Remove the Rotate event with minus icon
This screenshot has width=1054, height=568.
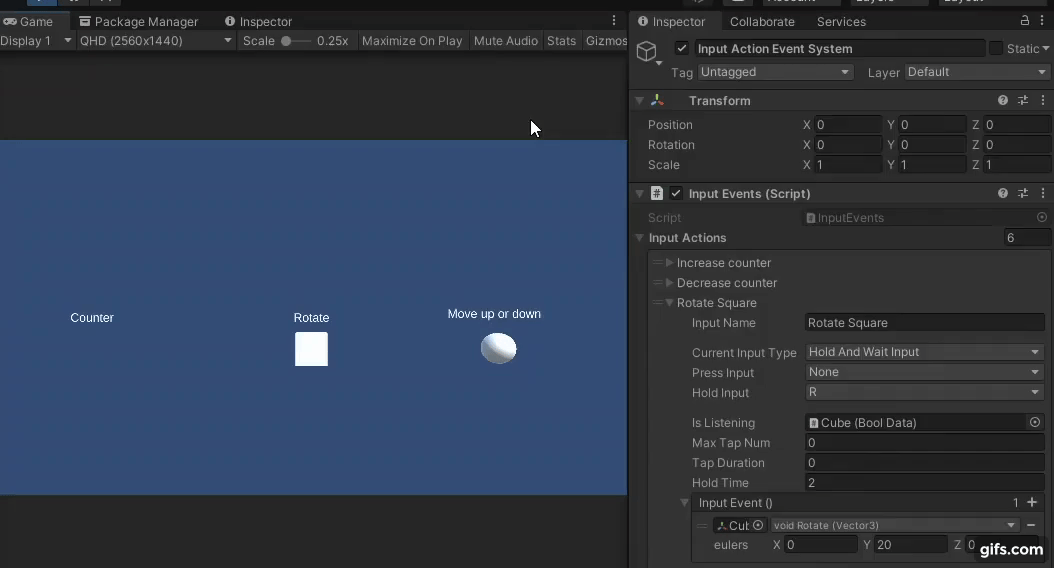coord(1031,525)
